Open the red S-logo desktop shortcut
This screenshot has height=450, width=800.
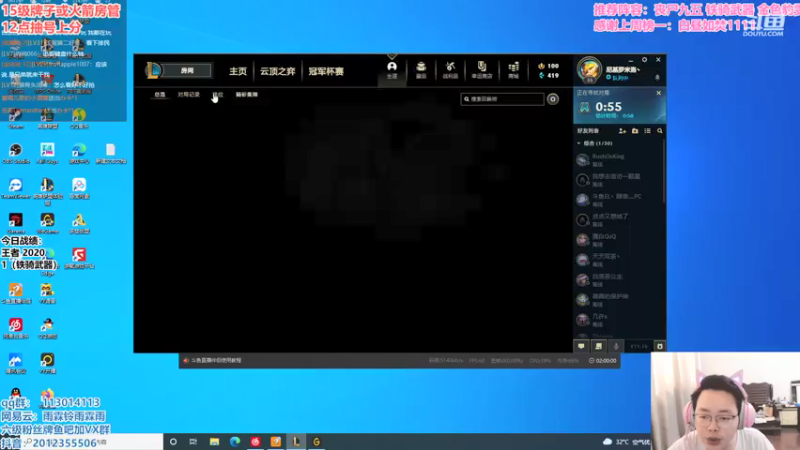coord(79,258)
